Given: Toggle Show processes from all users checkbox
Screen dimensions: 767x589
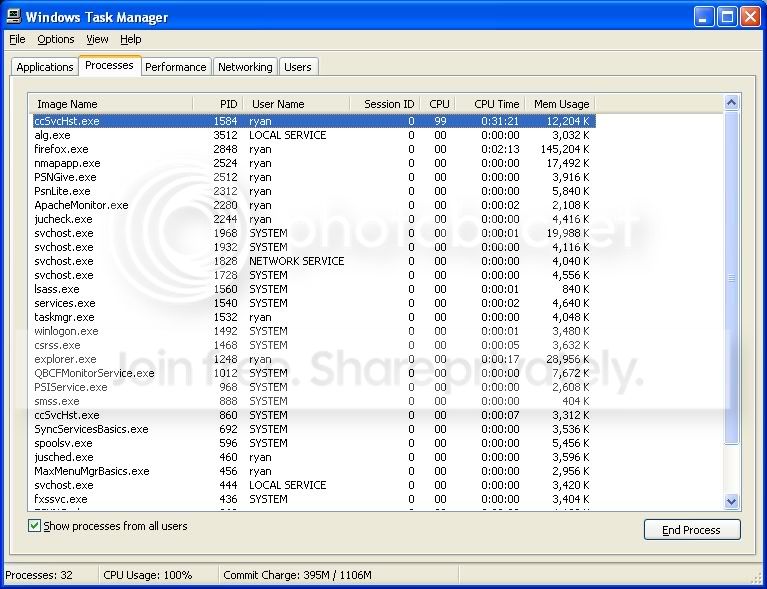Looking at the screenshot, I should [x=34, y=526].
